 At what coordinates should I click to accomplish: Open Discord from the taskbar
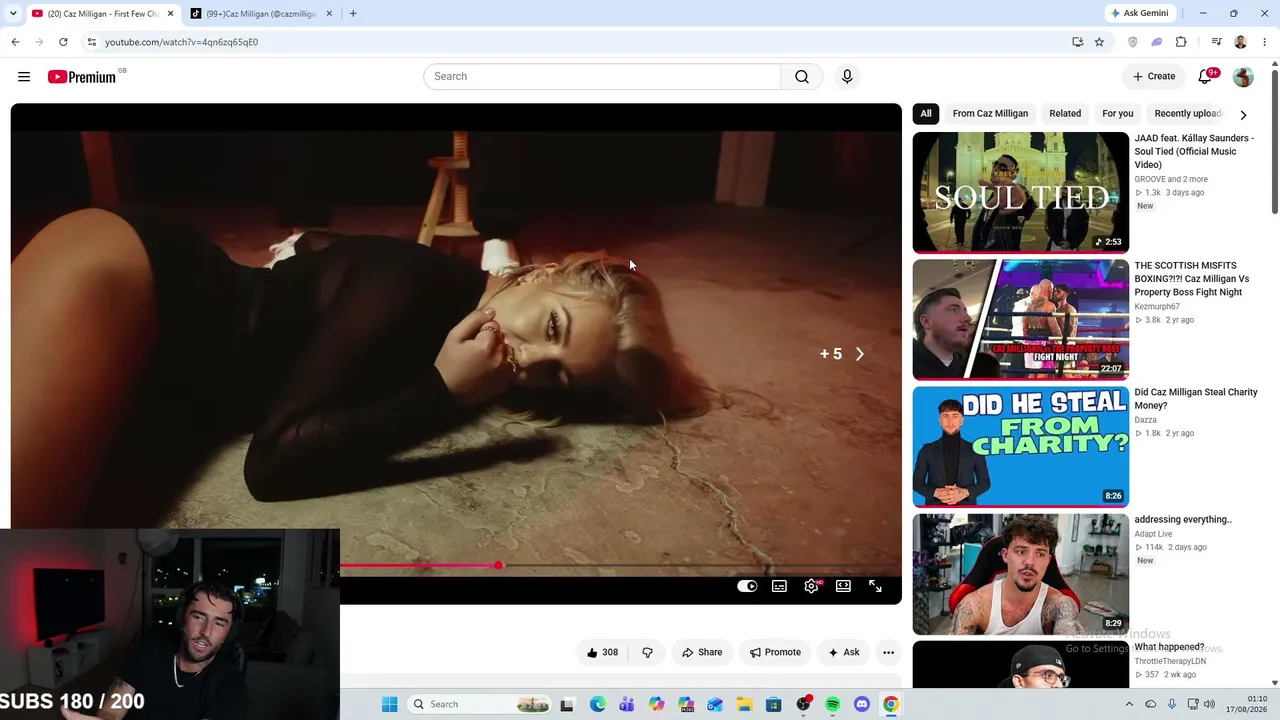862,704
